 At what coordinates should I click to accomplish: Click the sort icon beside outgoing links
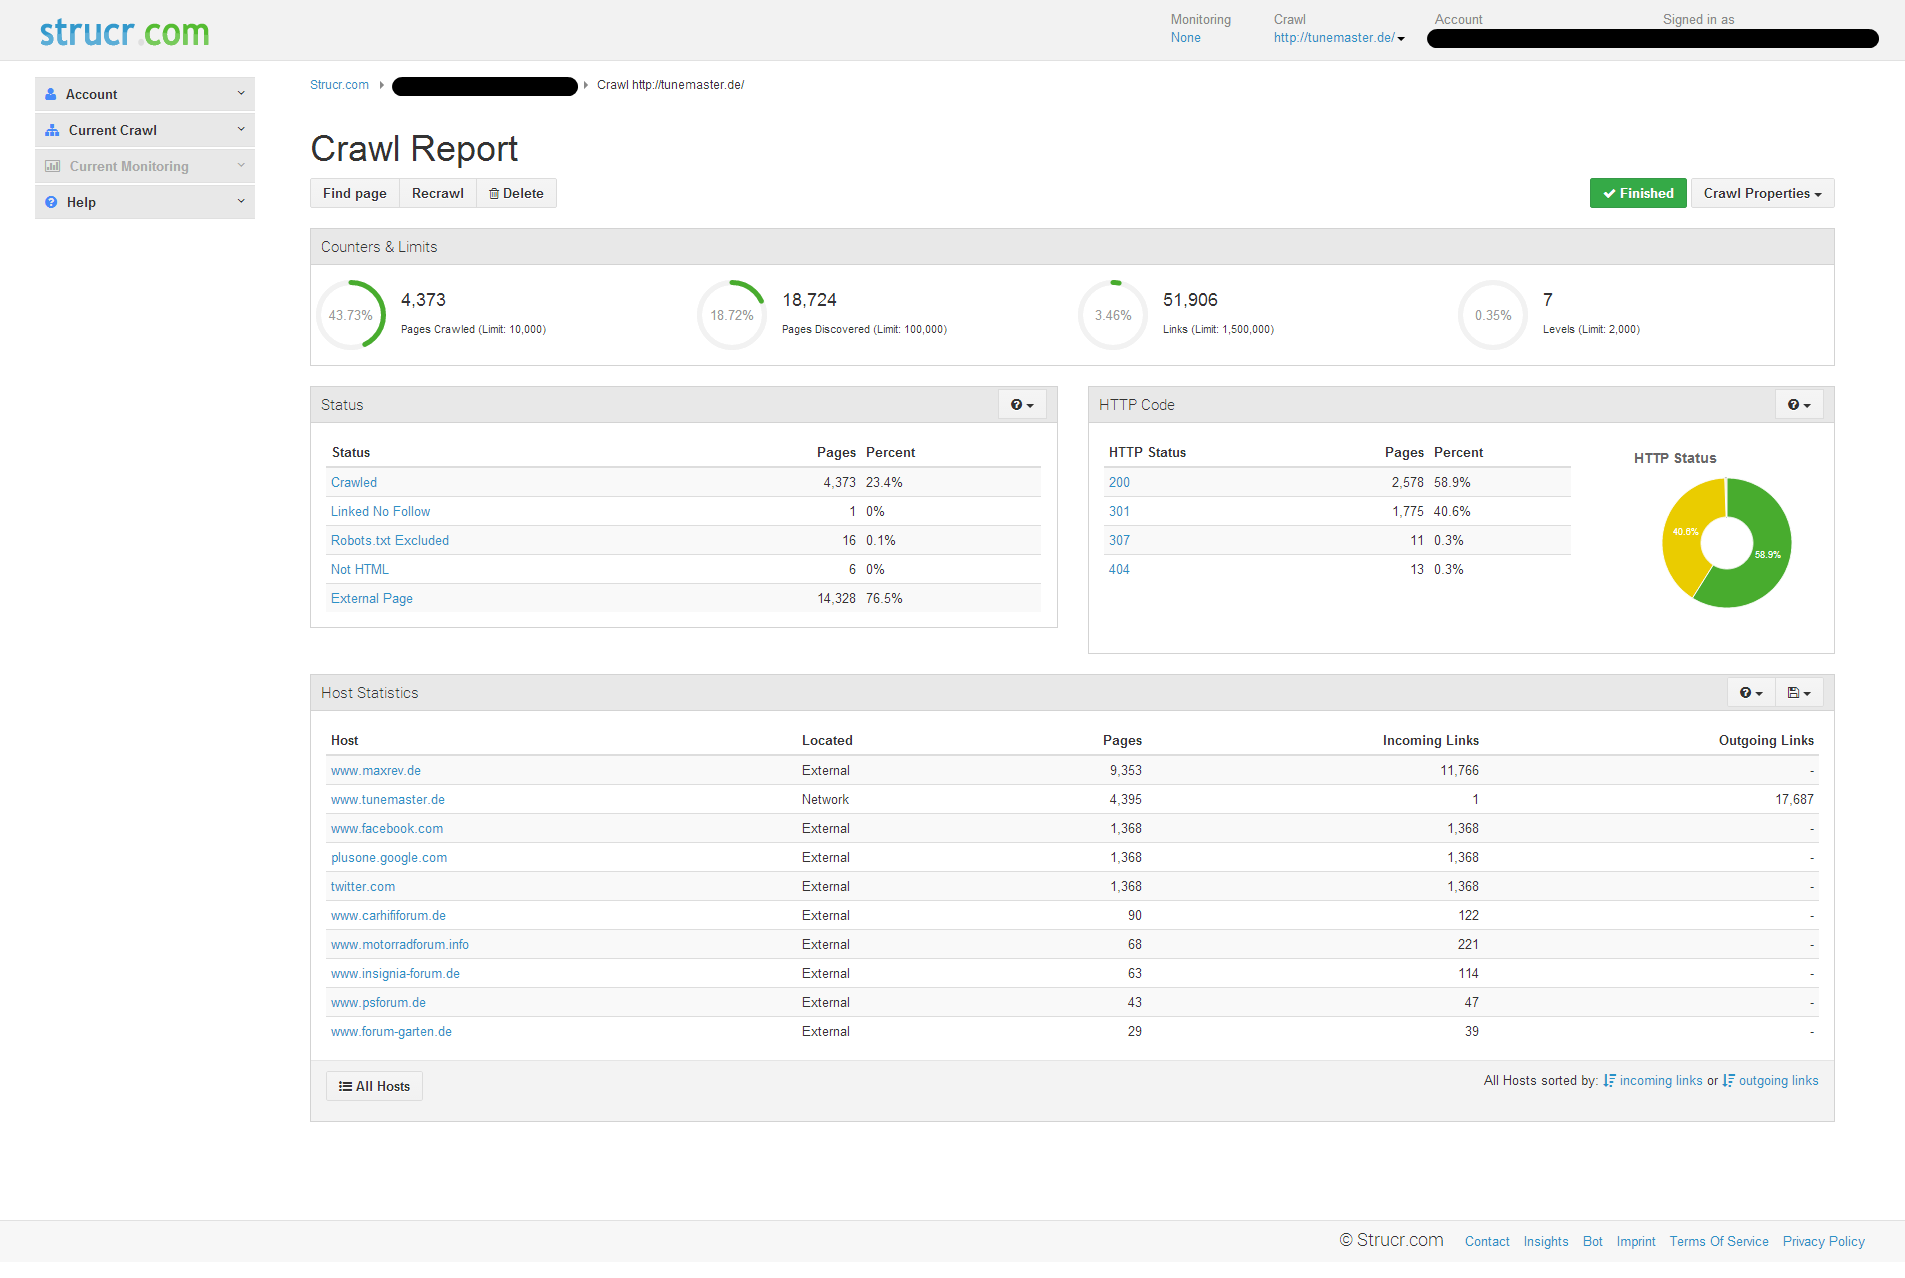[x=1728, y=1081]
